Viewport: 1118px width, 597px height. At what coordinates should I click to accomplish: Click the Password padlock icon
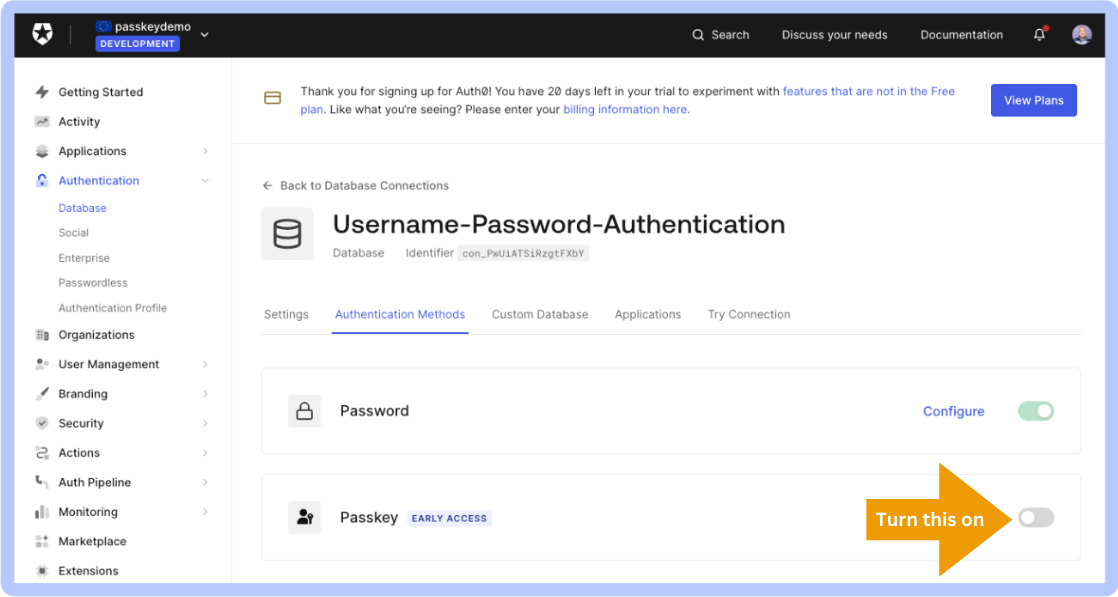304,411
